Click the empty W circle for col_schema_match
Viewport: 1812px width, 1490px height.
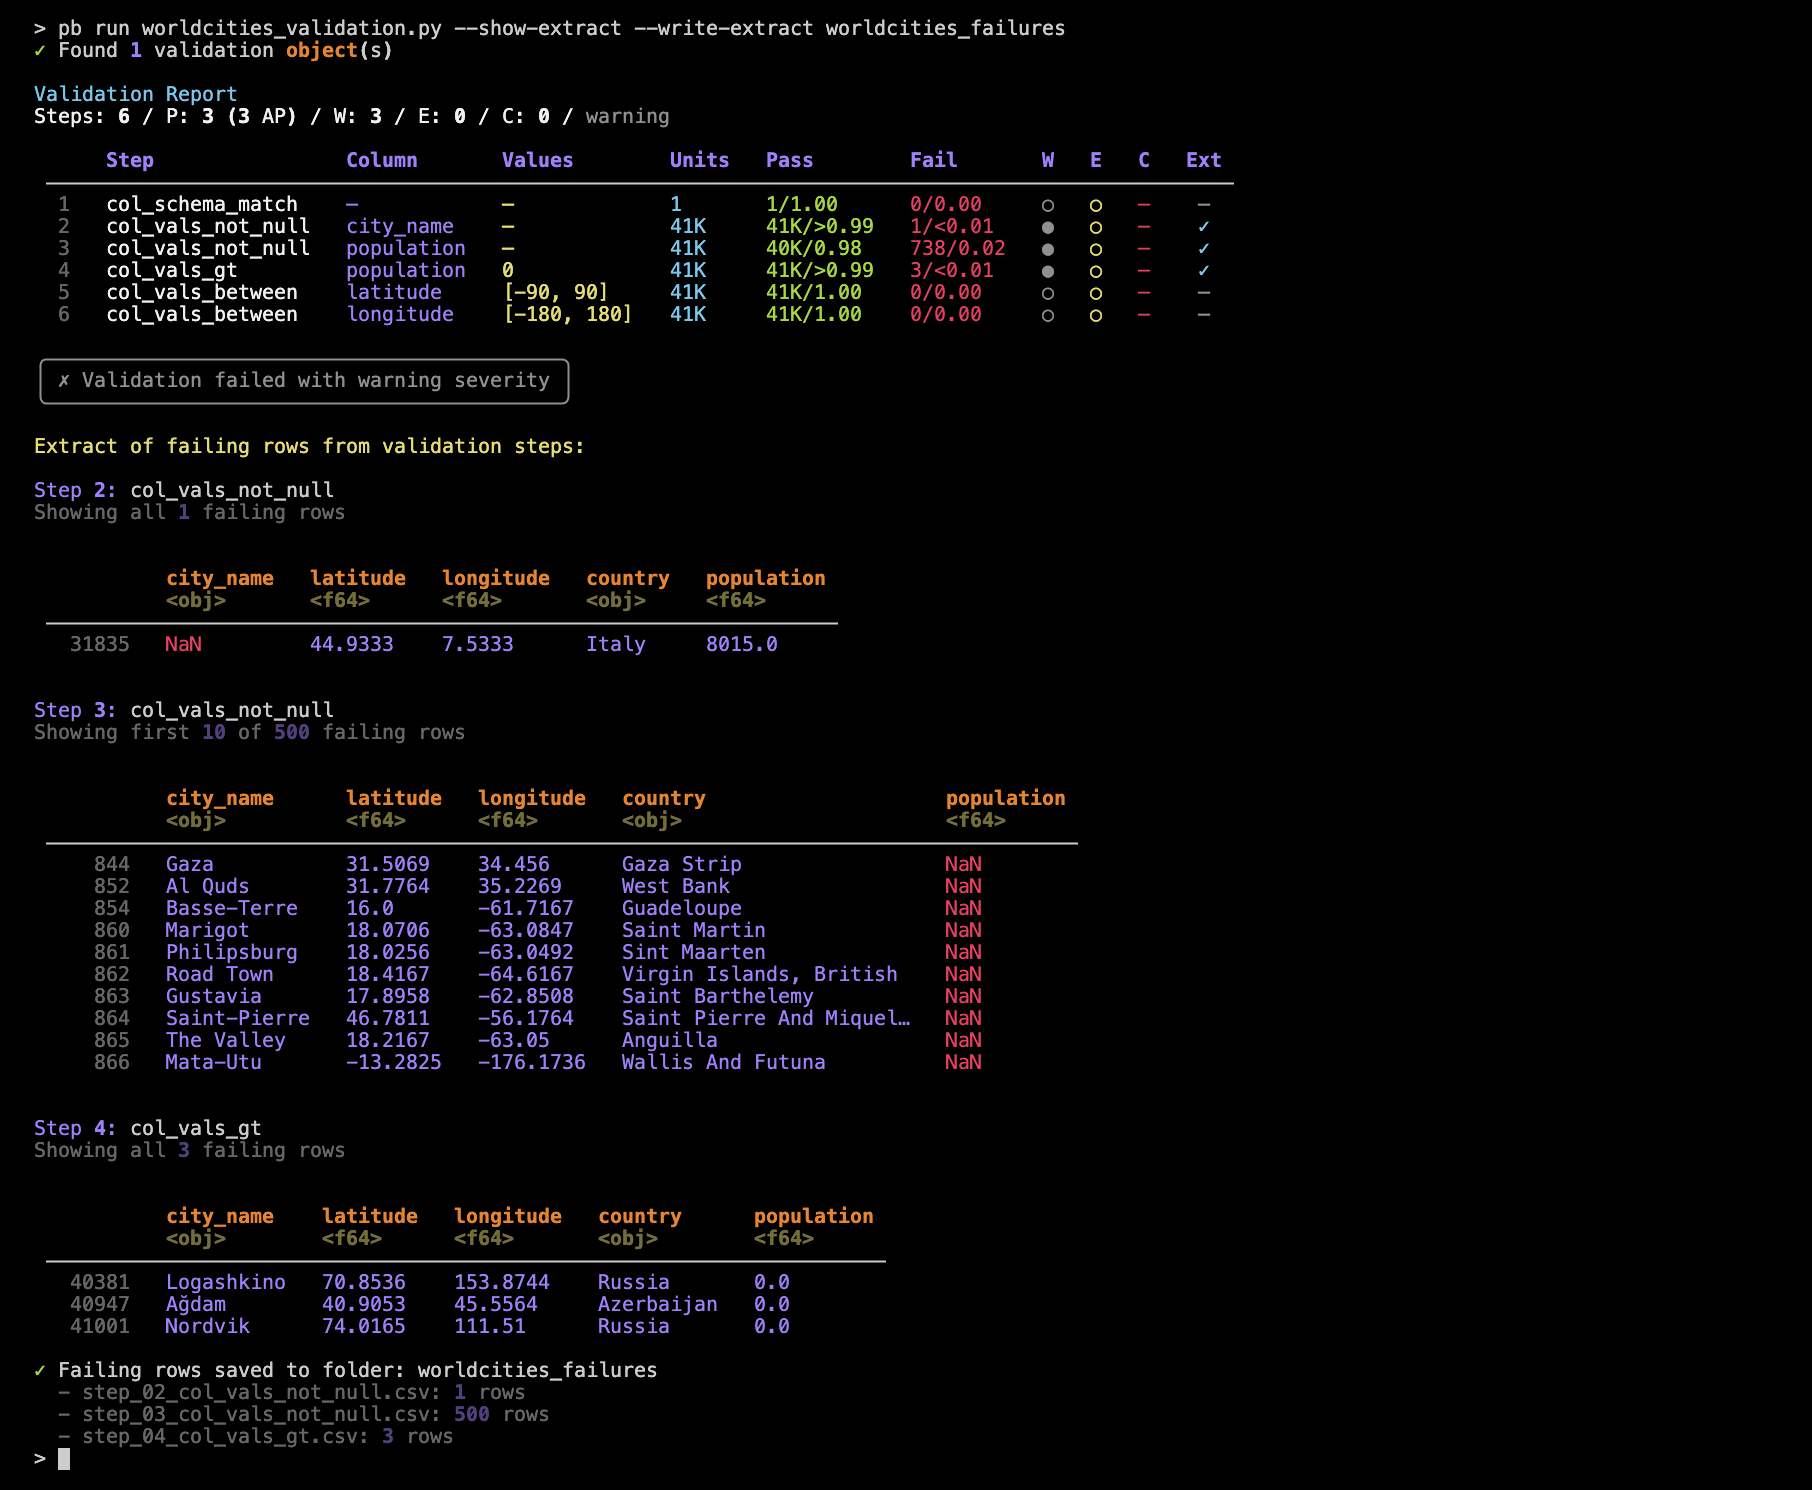(x=1047, y=205)
